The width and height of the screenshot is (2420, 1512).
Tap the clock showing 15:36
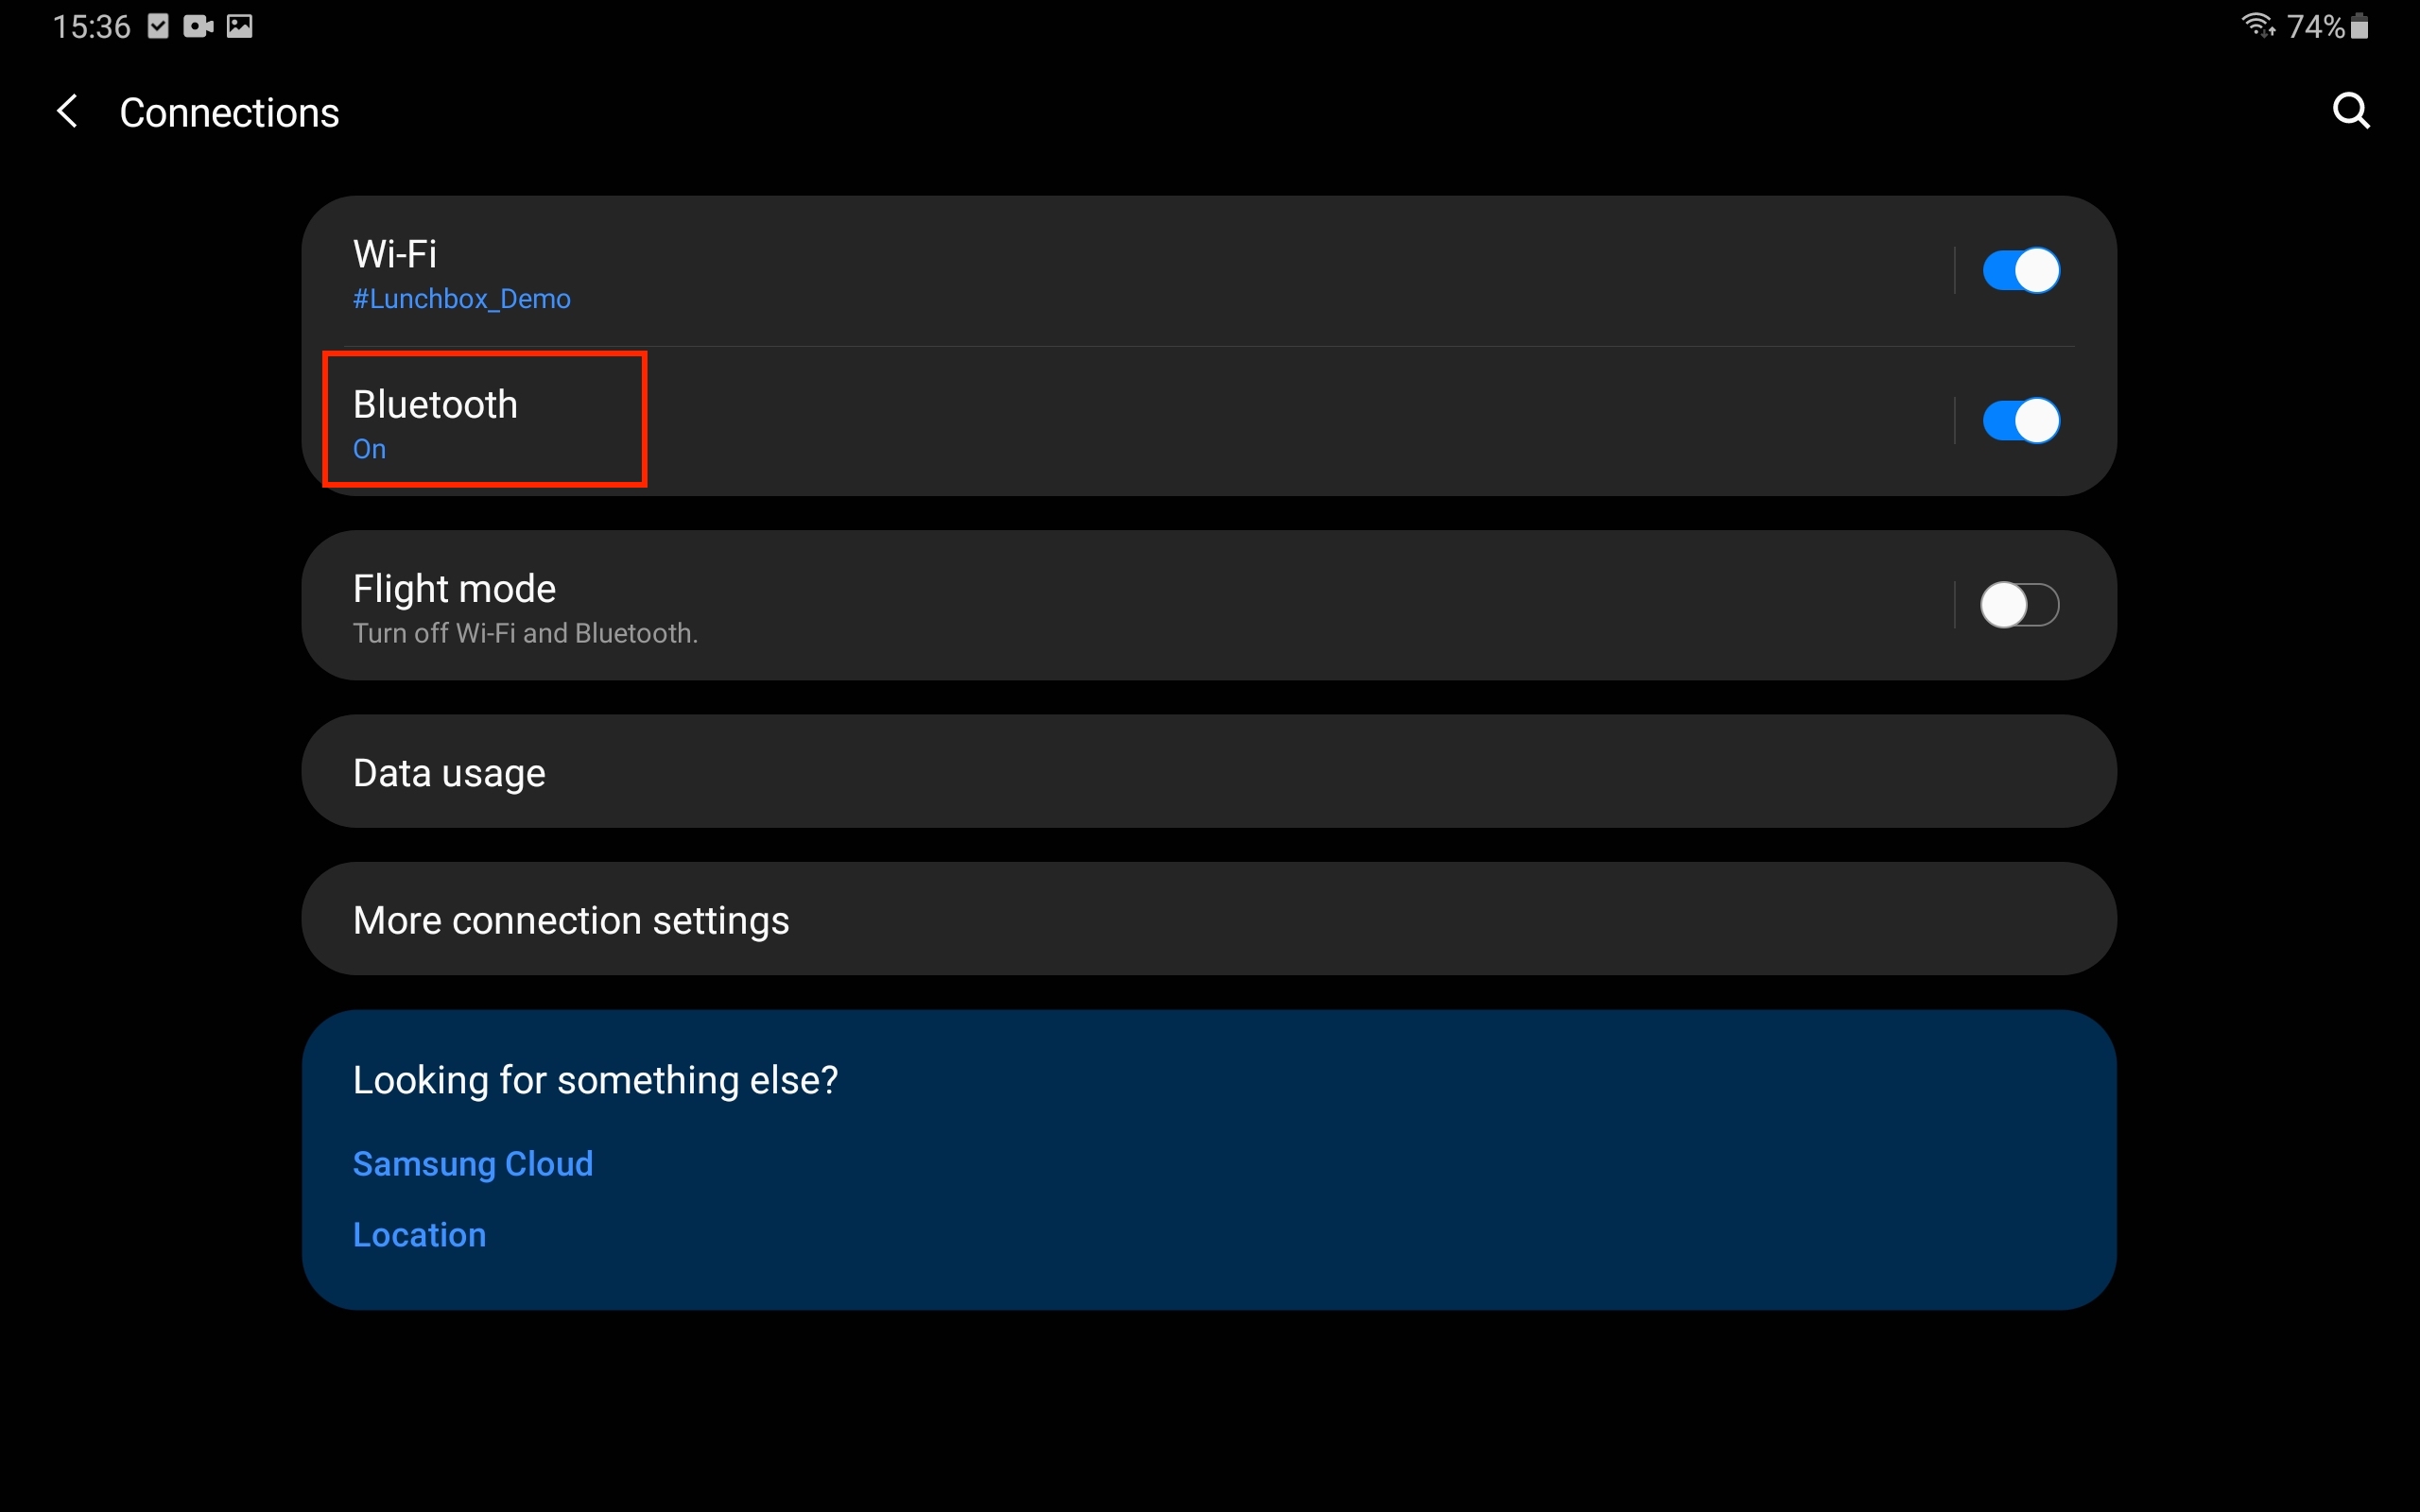91,26
